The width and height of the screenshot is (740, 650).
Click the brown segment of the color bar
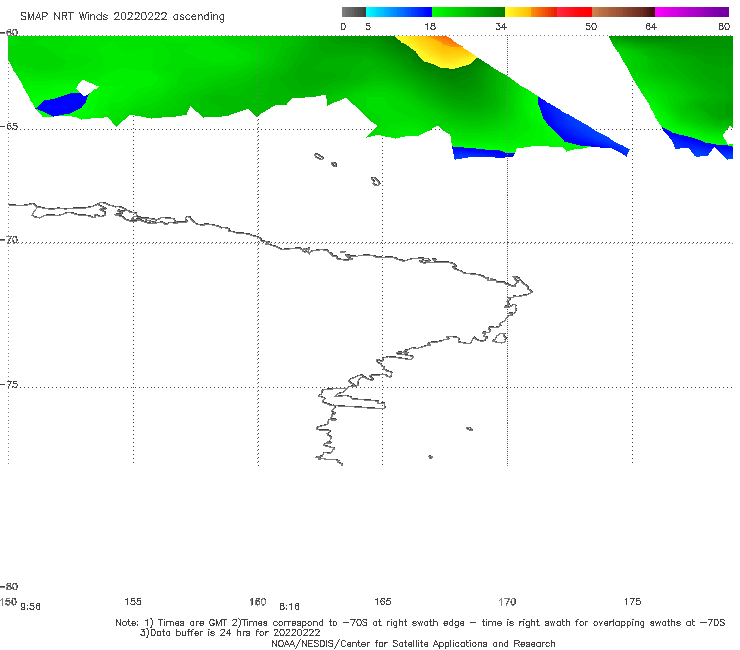pyautogui.click(x=623, y=12)
